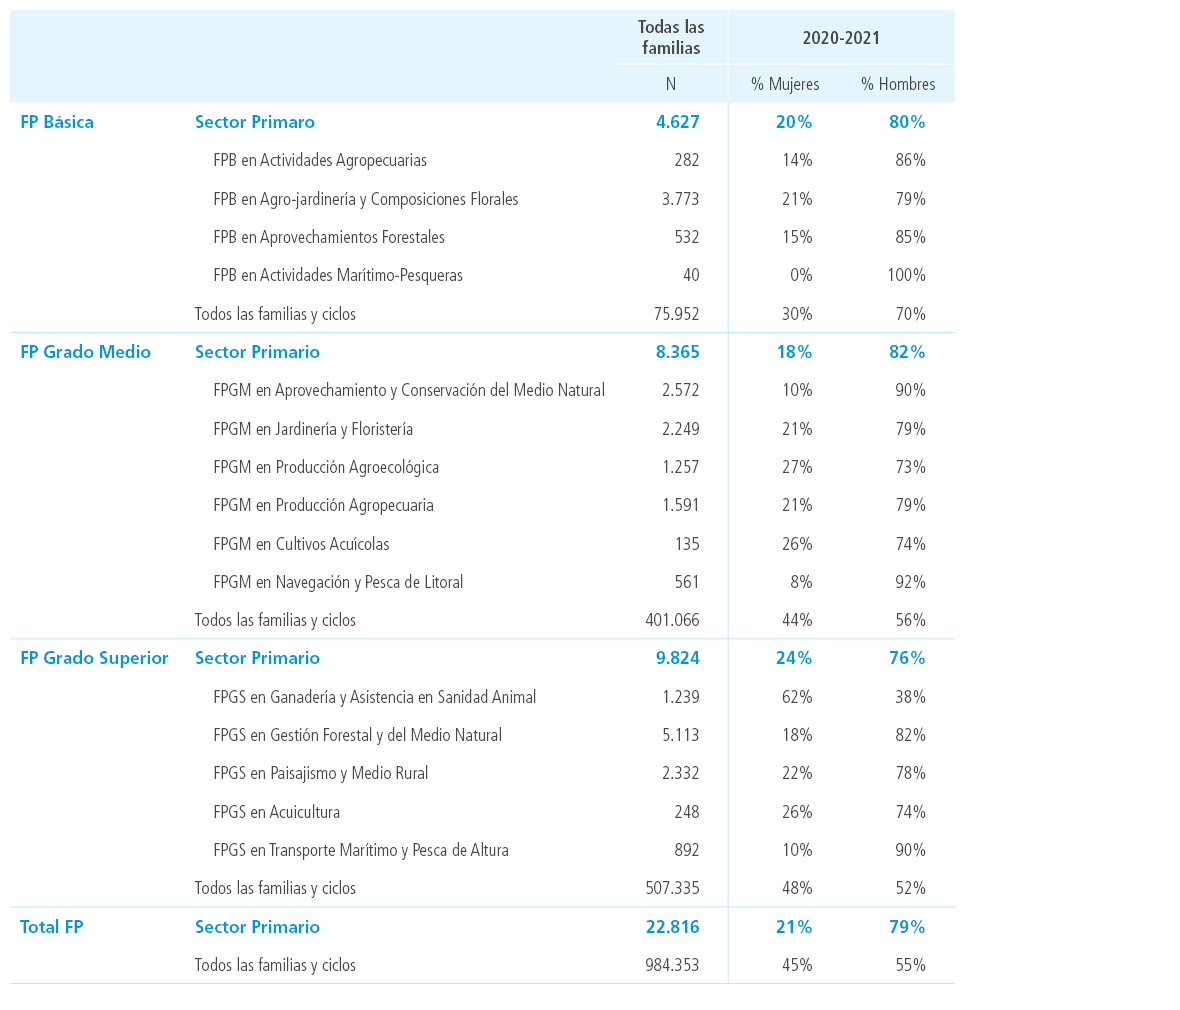Viewport: 1180px width, 1010px height.
Task: Select FPGM en Navegación y Pesca de Litoral
Action: [338, 583]
